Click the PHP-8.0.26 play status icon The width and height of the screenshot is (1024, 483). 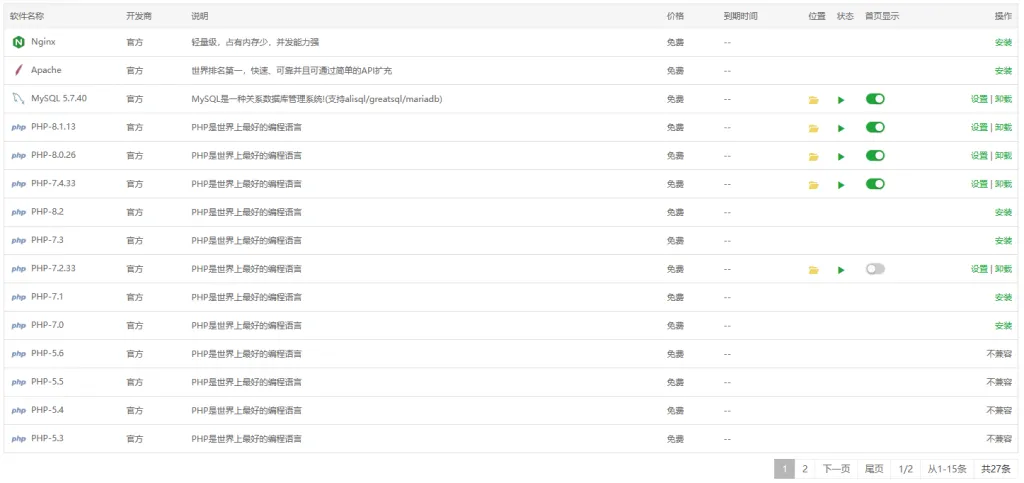coord(841,157)
